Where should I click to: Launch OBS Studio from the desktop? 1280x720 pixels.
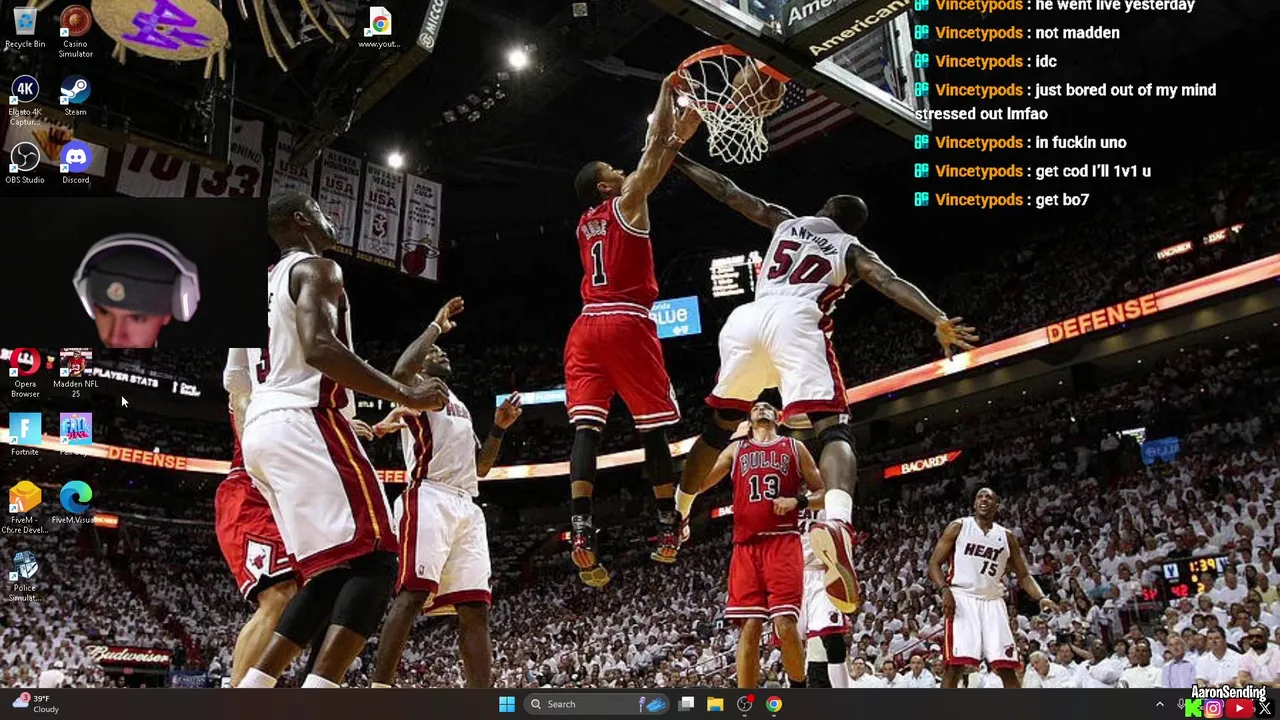(x=25, y=164)
